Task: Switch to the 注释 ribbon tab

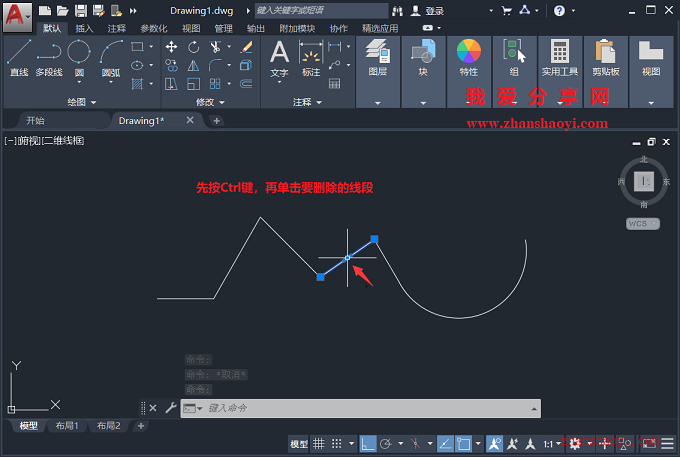Action: coord(117,29)
